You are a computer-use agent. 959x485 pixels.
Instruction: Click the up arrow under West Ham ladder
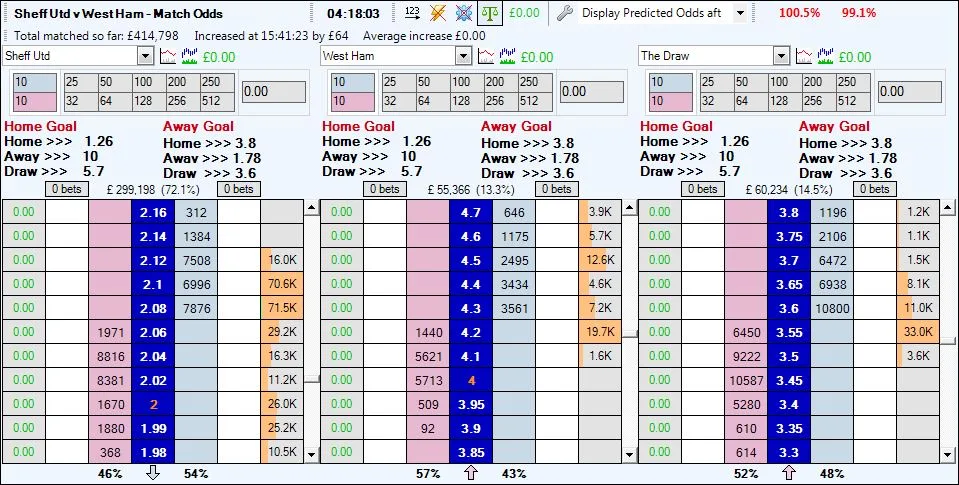[x=471, y=473]
